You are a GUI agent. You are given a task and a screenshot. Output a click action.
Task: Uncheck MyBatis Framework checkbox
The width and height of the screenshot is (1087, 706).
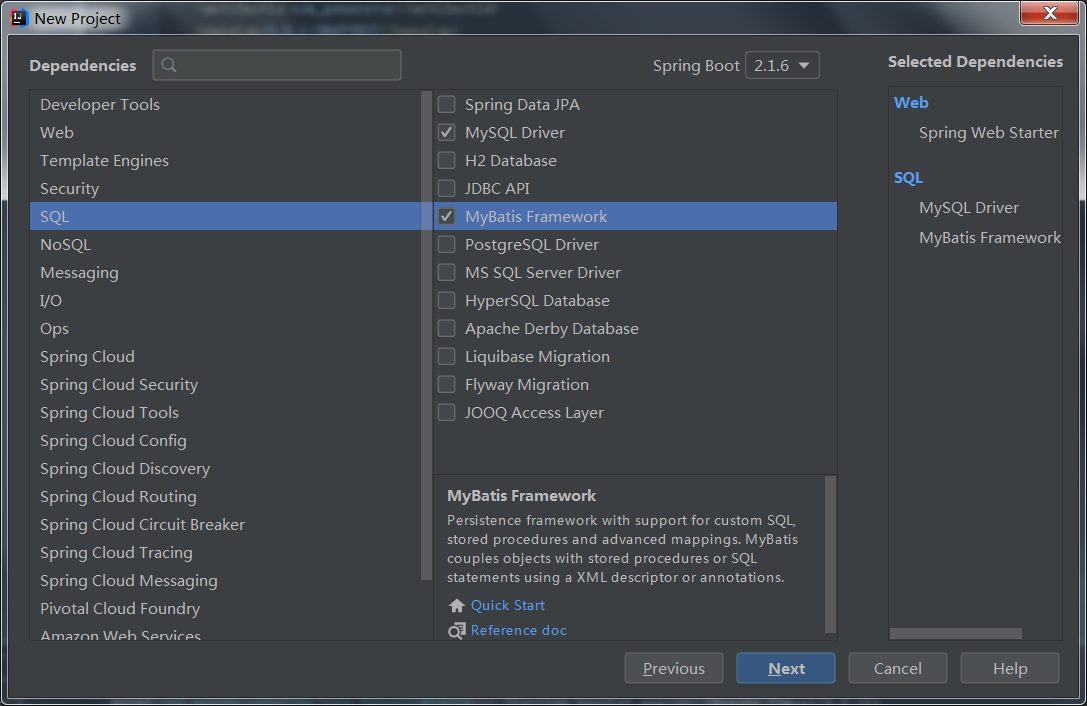pos(446,216)
